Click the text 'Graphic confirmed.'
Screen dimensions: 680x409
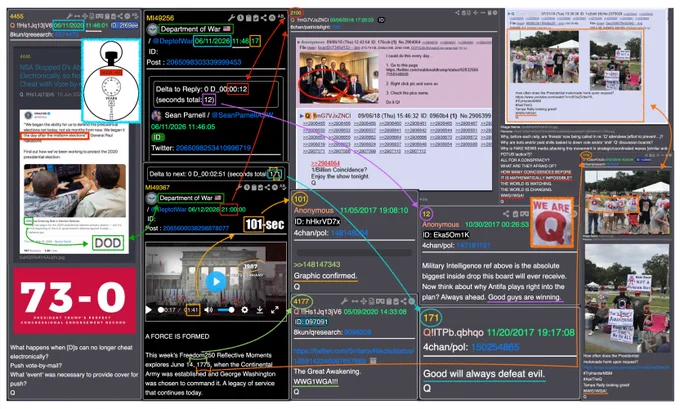click(325, 276)
